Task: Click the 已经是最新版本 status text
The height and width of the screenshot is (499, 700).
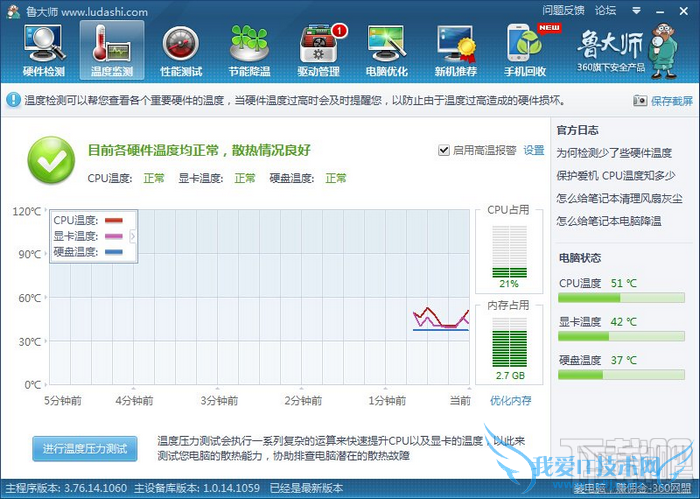Action: click(307, 488)
